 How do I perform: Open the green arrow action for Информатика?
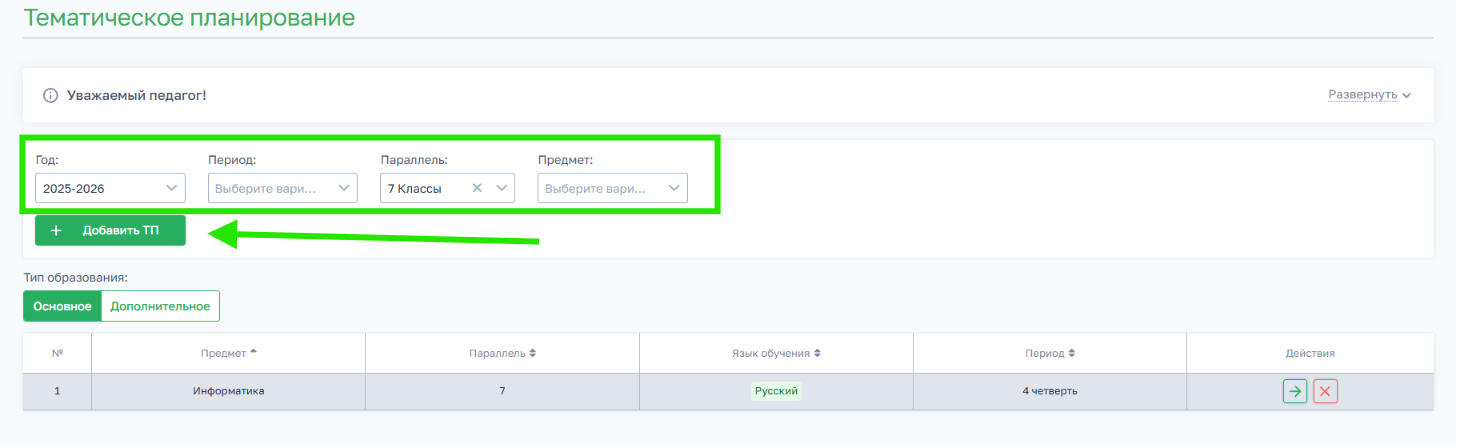pyautogui.click(x=1295, y=391)
